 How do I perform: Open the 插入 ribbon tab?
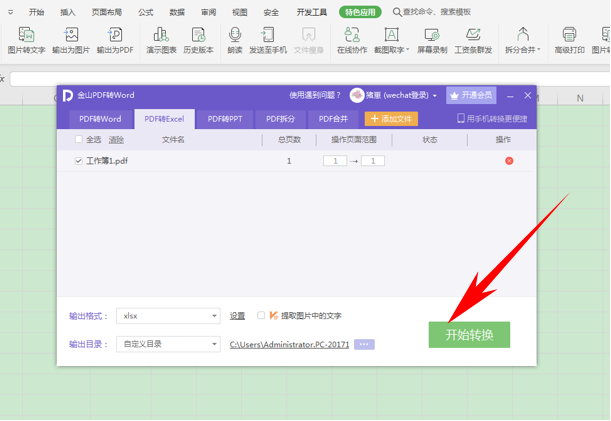click(x=67, y=12)
